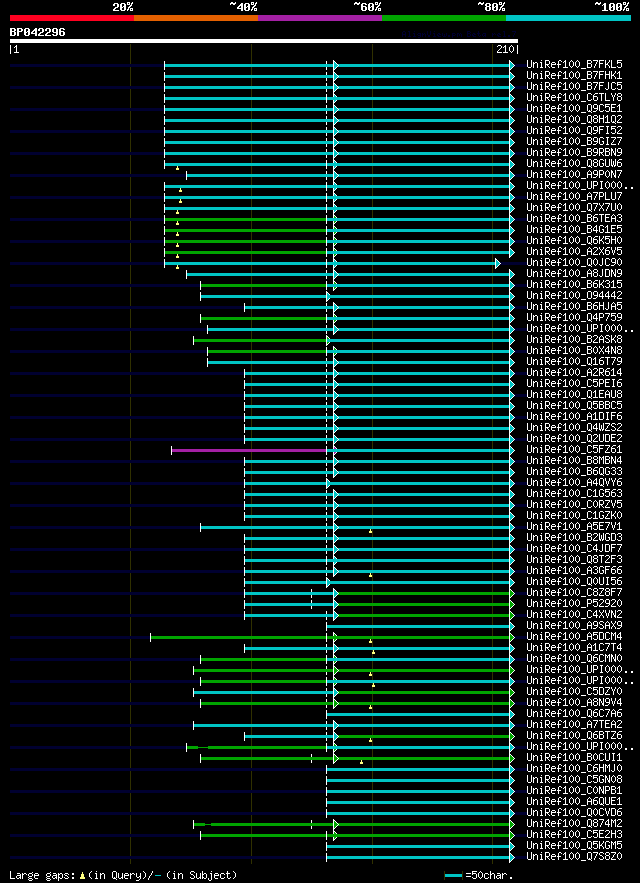This screenshot has height=883, width=640.
Task: Select the UniRef100_Q8T2F3 label
Action: coord(574,559)
